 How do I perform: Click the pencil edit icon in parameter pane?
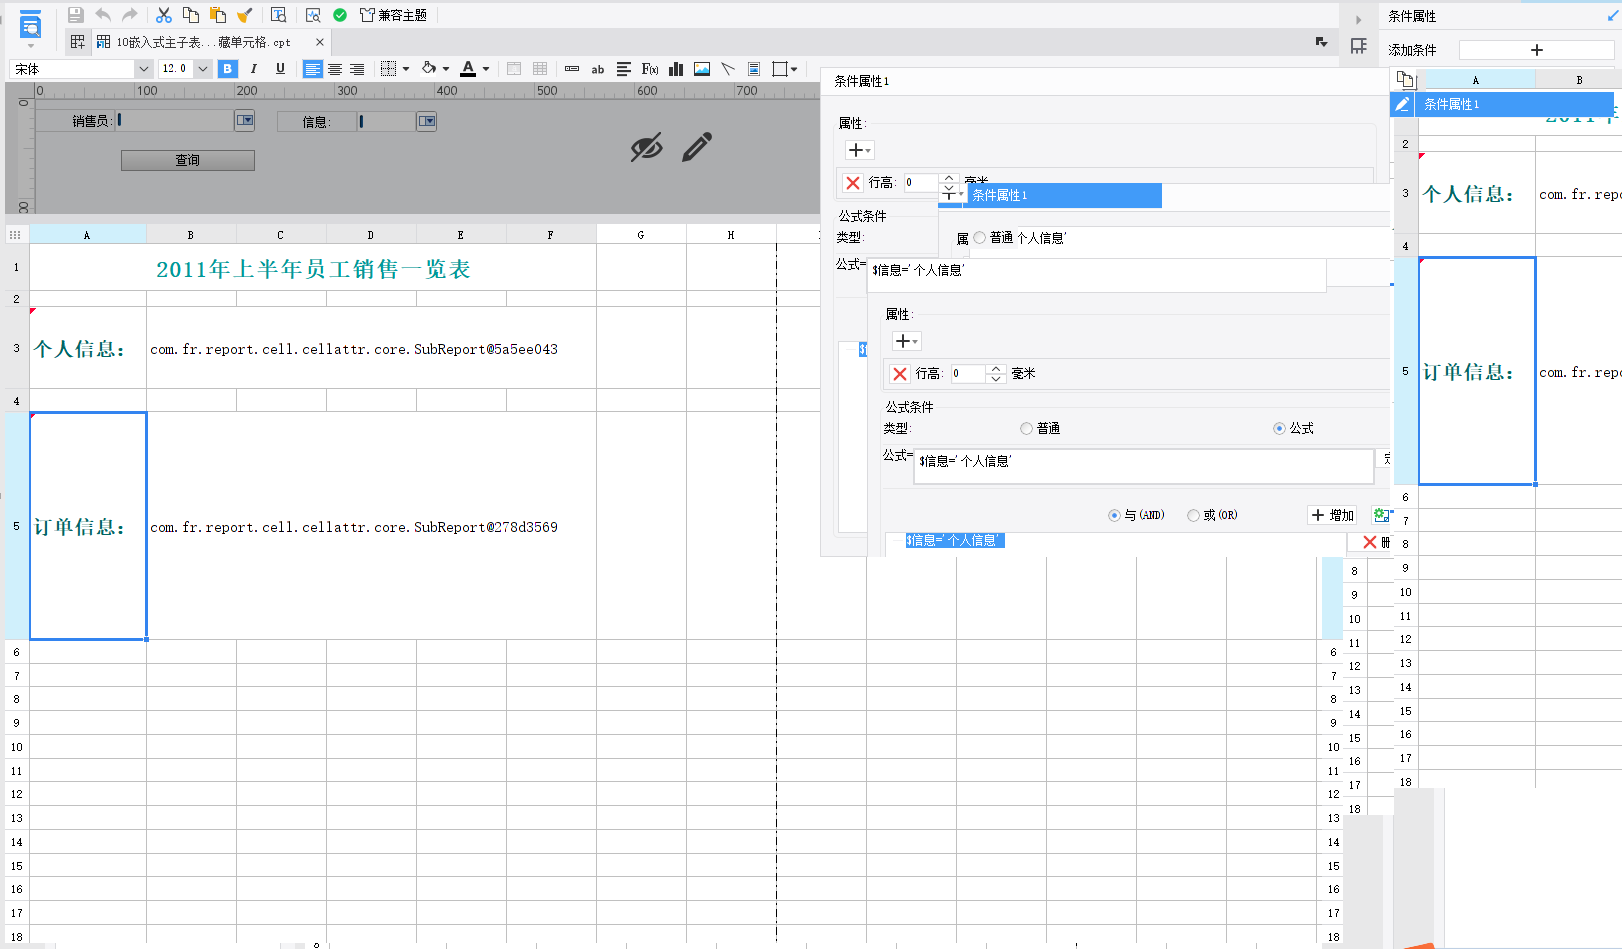tap(697, 147)
